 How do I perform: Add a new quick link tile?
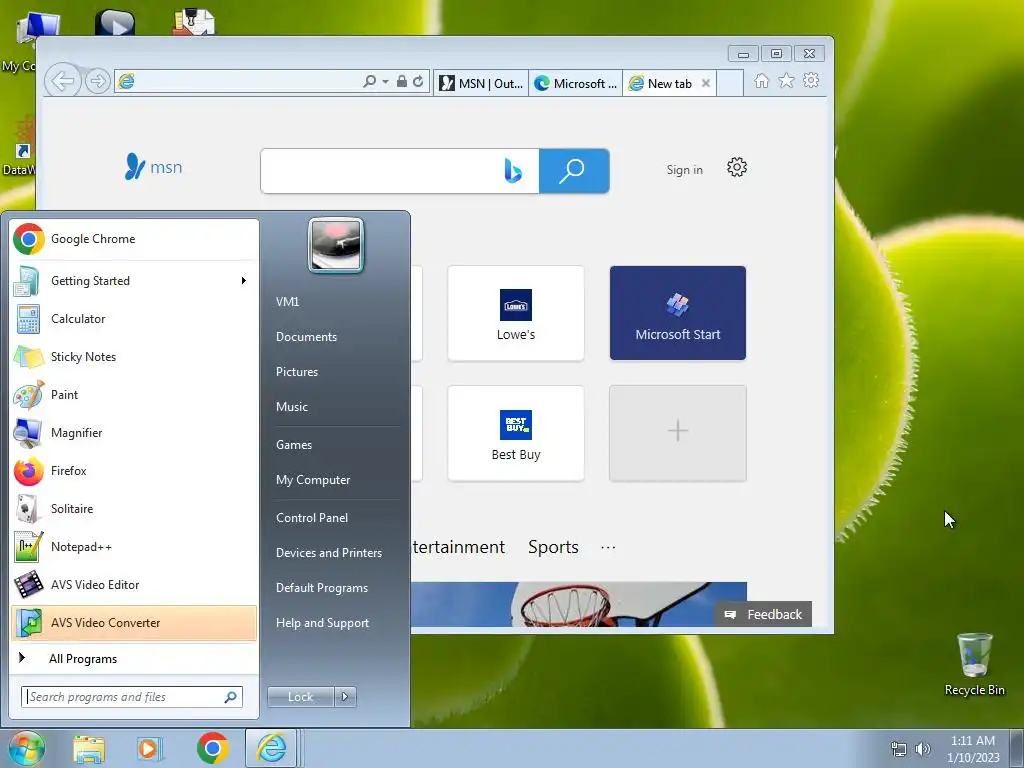click(x=678, y=433)
